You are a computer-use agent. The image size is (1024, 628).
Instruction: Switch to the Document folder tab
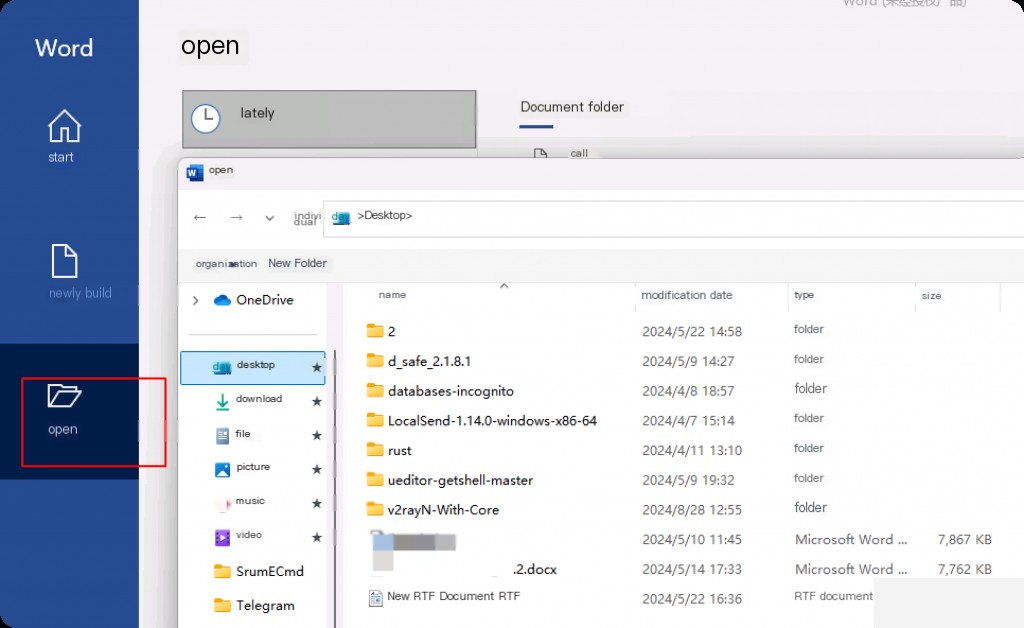(x=572, y=107)
